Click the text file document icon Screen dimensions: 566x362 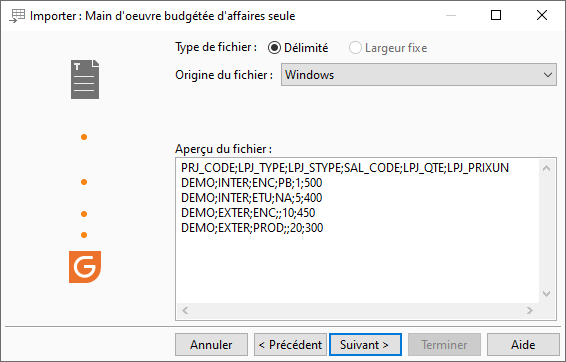(x=85, y=79)
